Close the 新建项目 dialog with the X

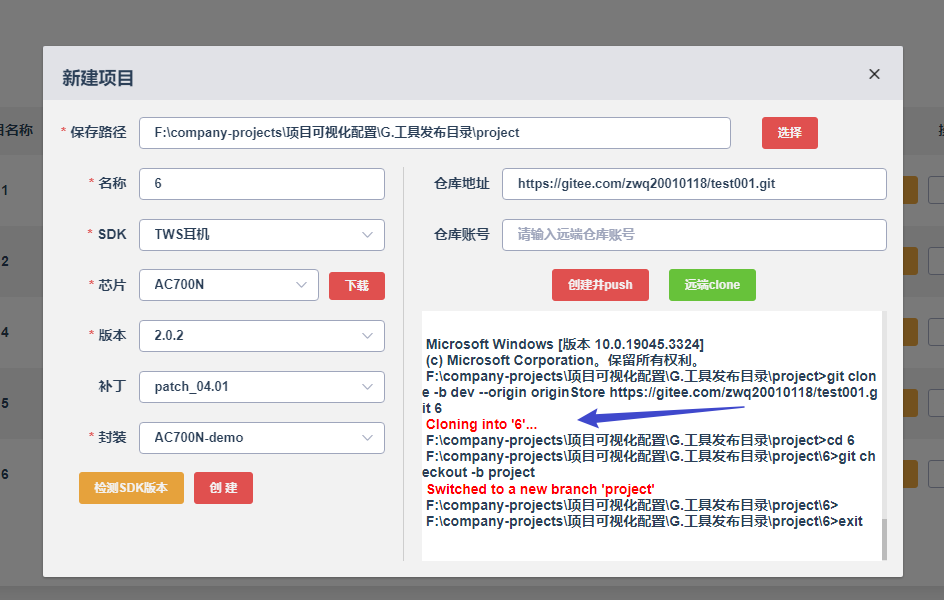click(874, 74)
